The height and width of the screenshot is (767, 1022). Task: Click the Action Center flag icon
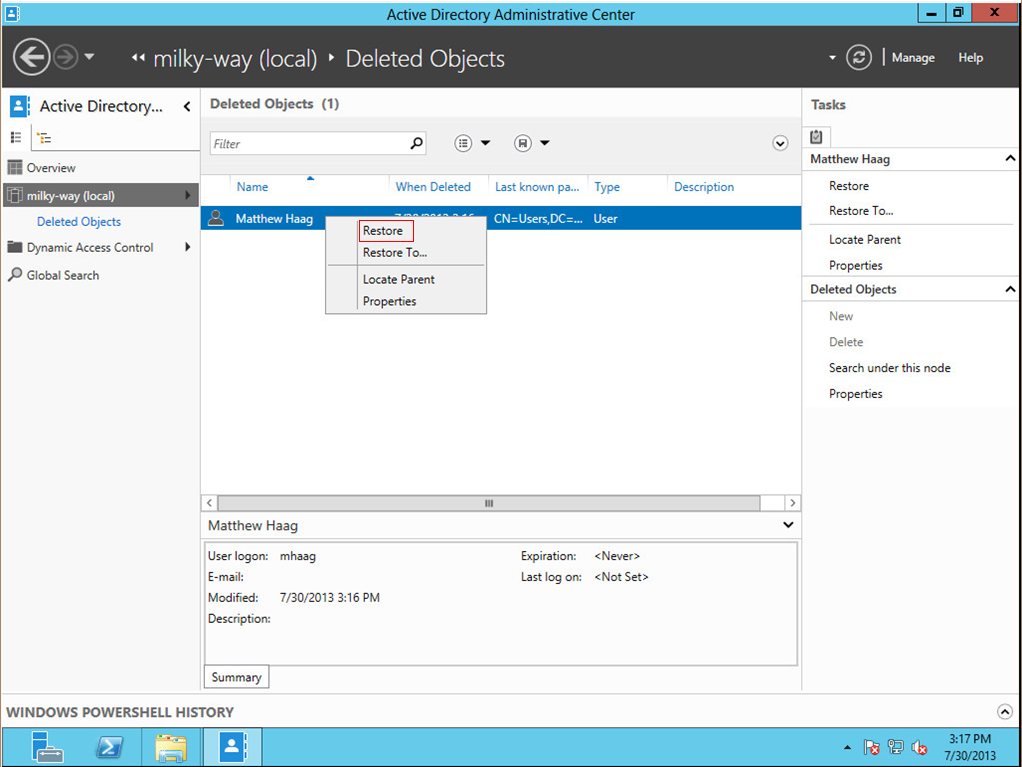(x=871, y=747)
